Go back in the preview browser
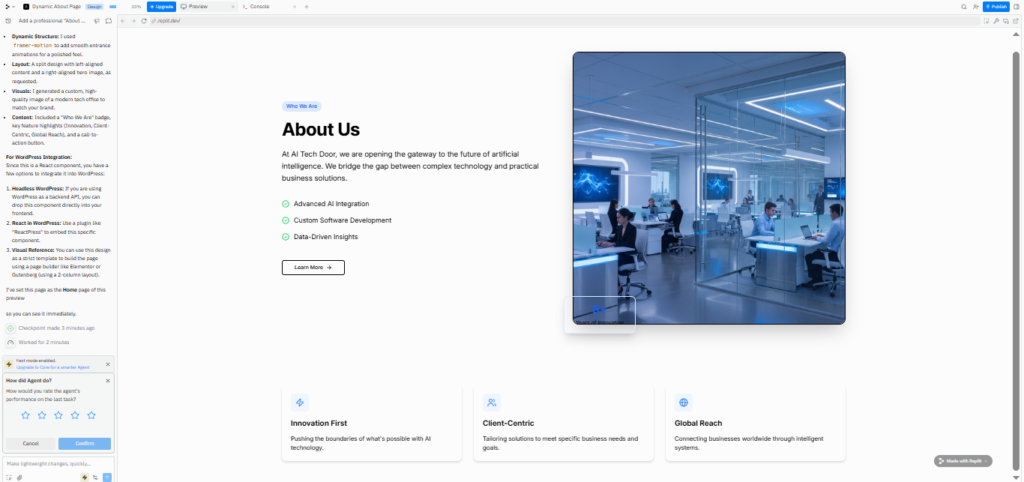The image size is (1024, 482). [x=122, y=20]
